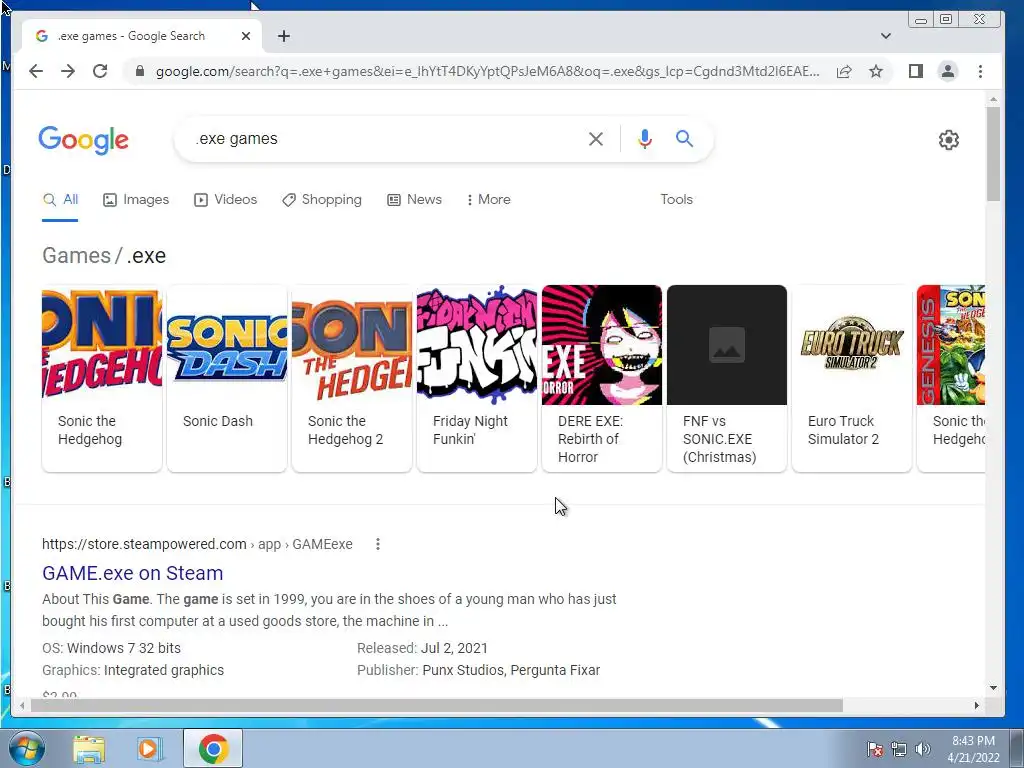
Task: Click the horizontal scrollbar right arrow
Action: (977, 705)
